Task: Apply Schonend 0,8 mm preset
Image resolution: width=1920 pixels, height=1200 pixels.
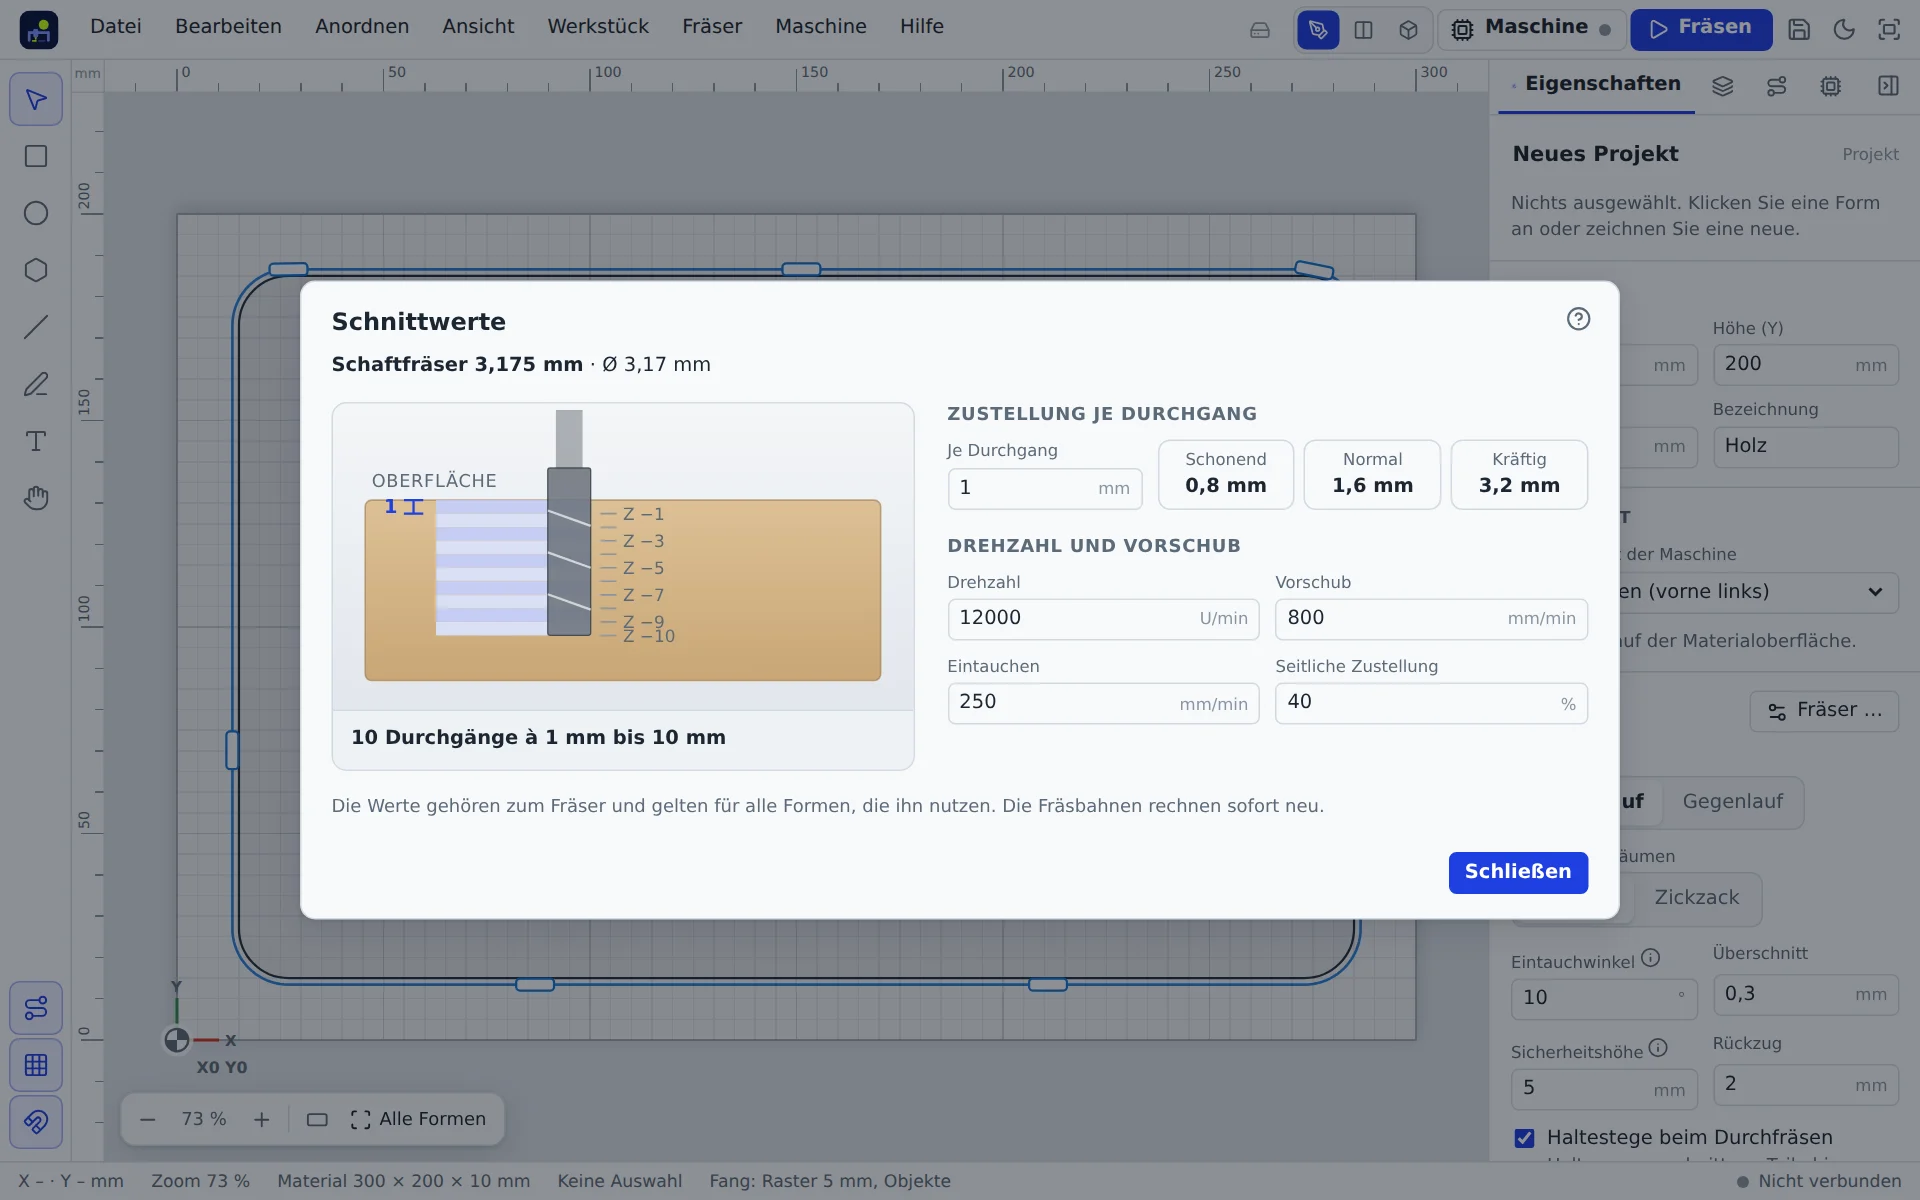Action: click(1226, 474)
